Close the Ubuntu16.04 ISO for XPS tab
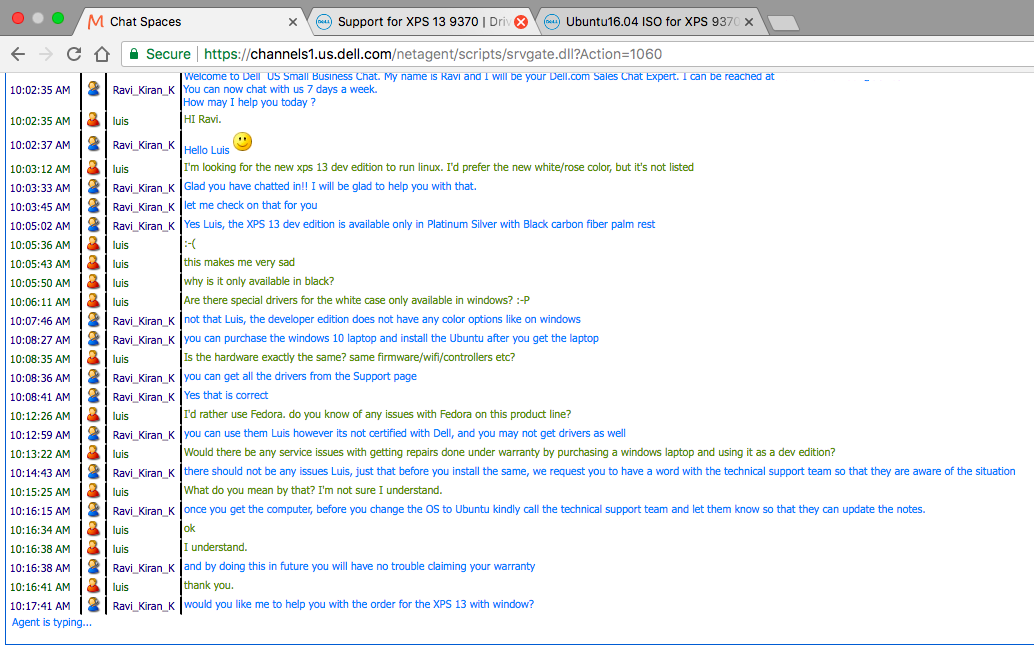 pyautogui.click(x=748, y=22)
